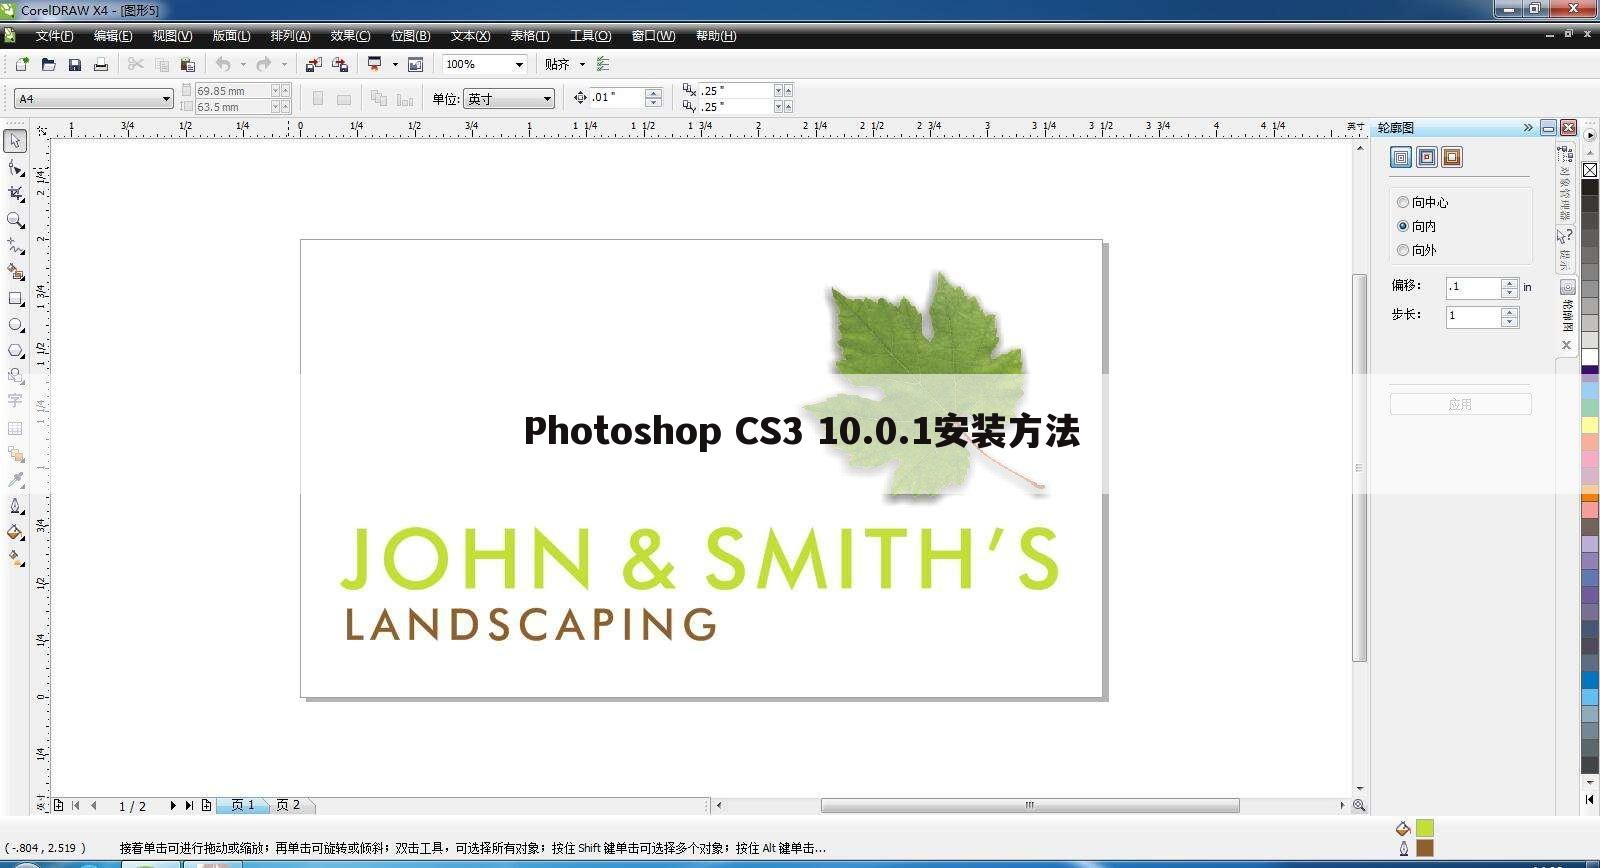Open the Application Launcher dropdown arrow
This screenshot has width=1600, height=868.
394,64
